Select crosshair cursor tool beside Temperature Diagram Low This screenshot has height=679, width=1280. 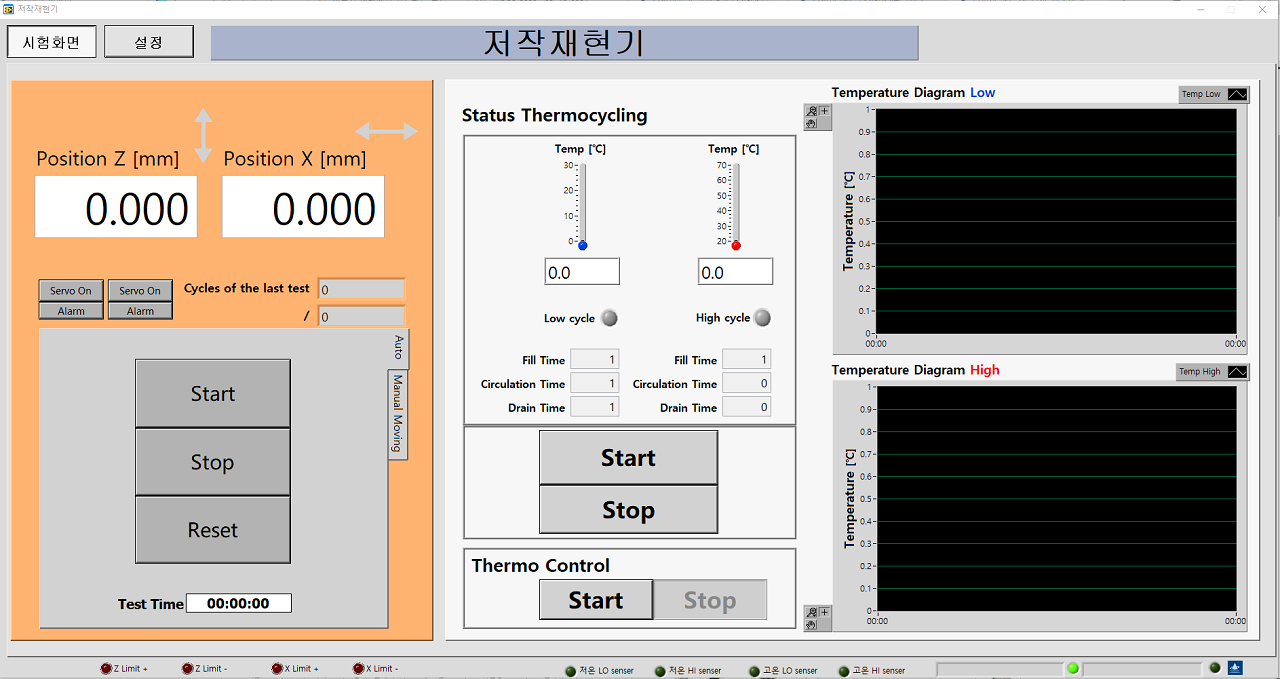click(x=824, y=111)
